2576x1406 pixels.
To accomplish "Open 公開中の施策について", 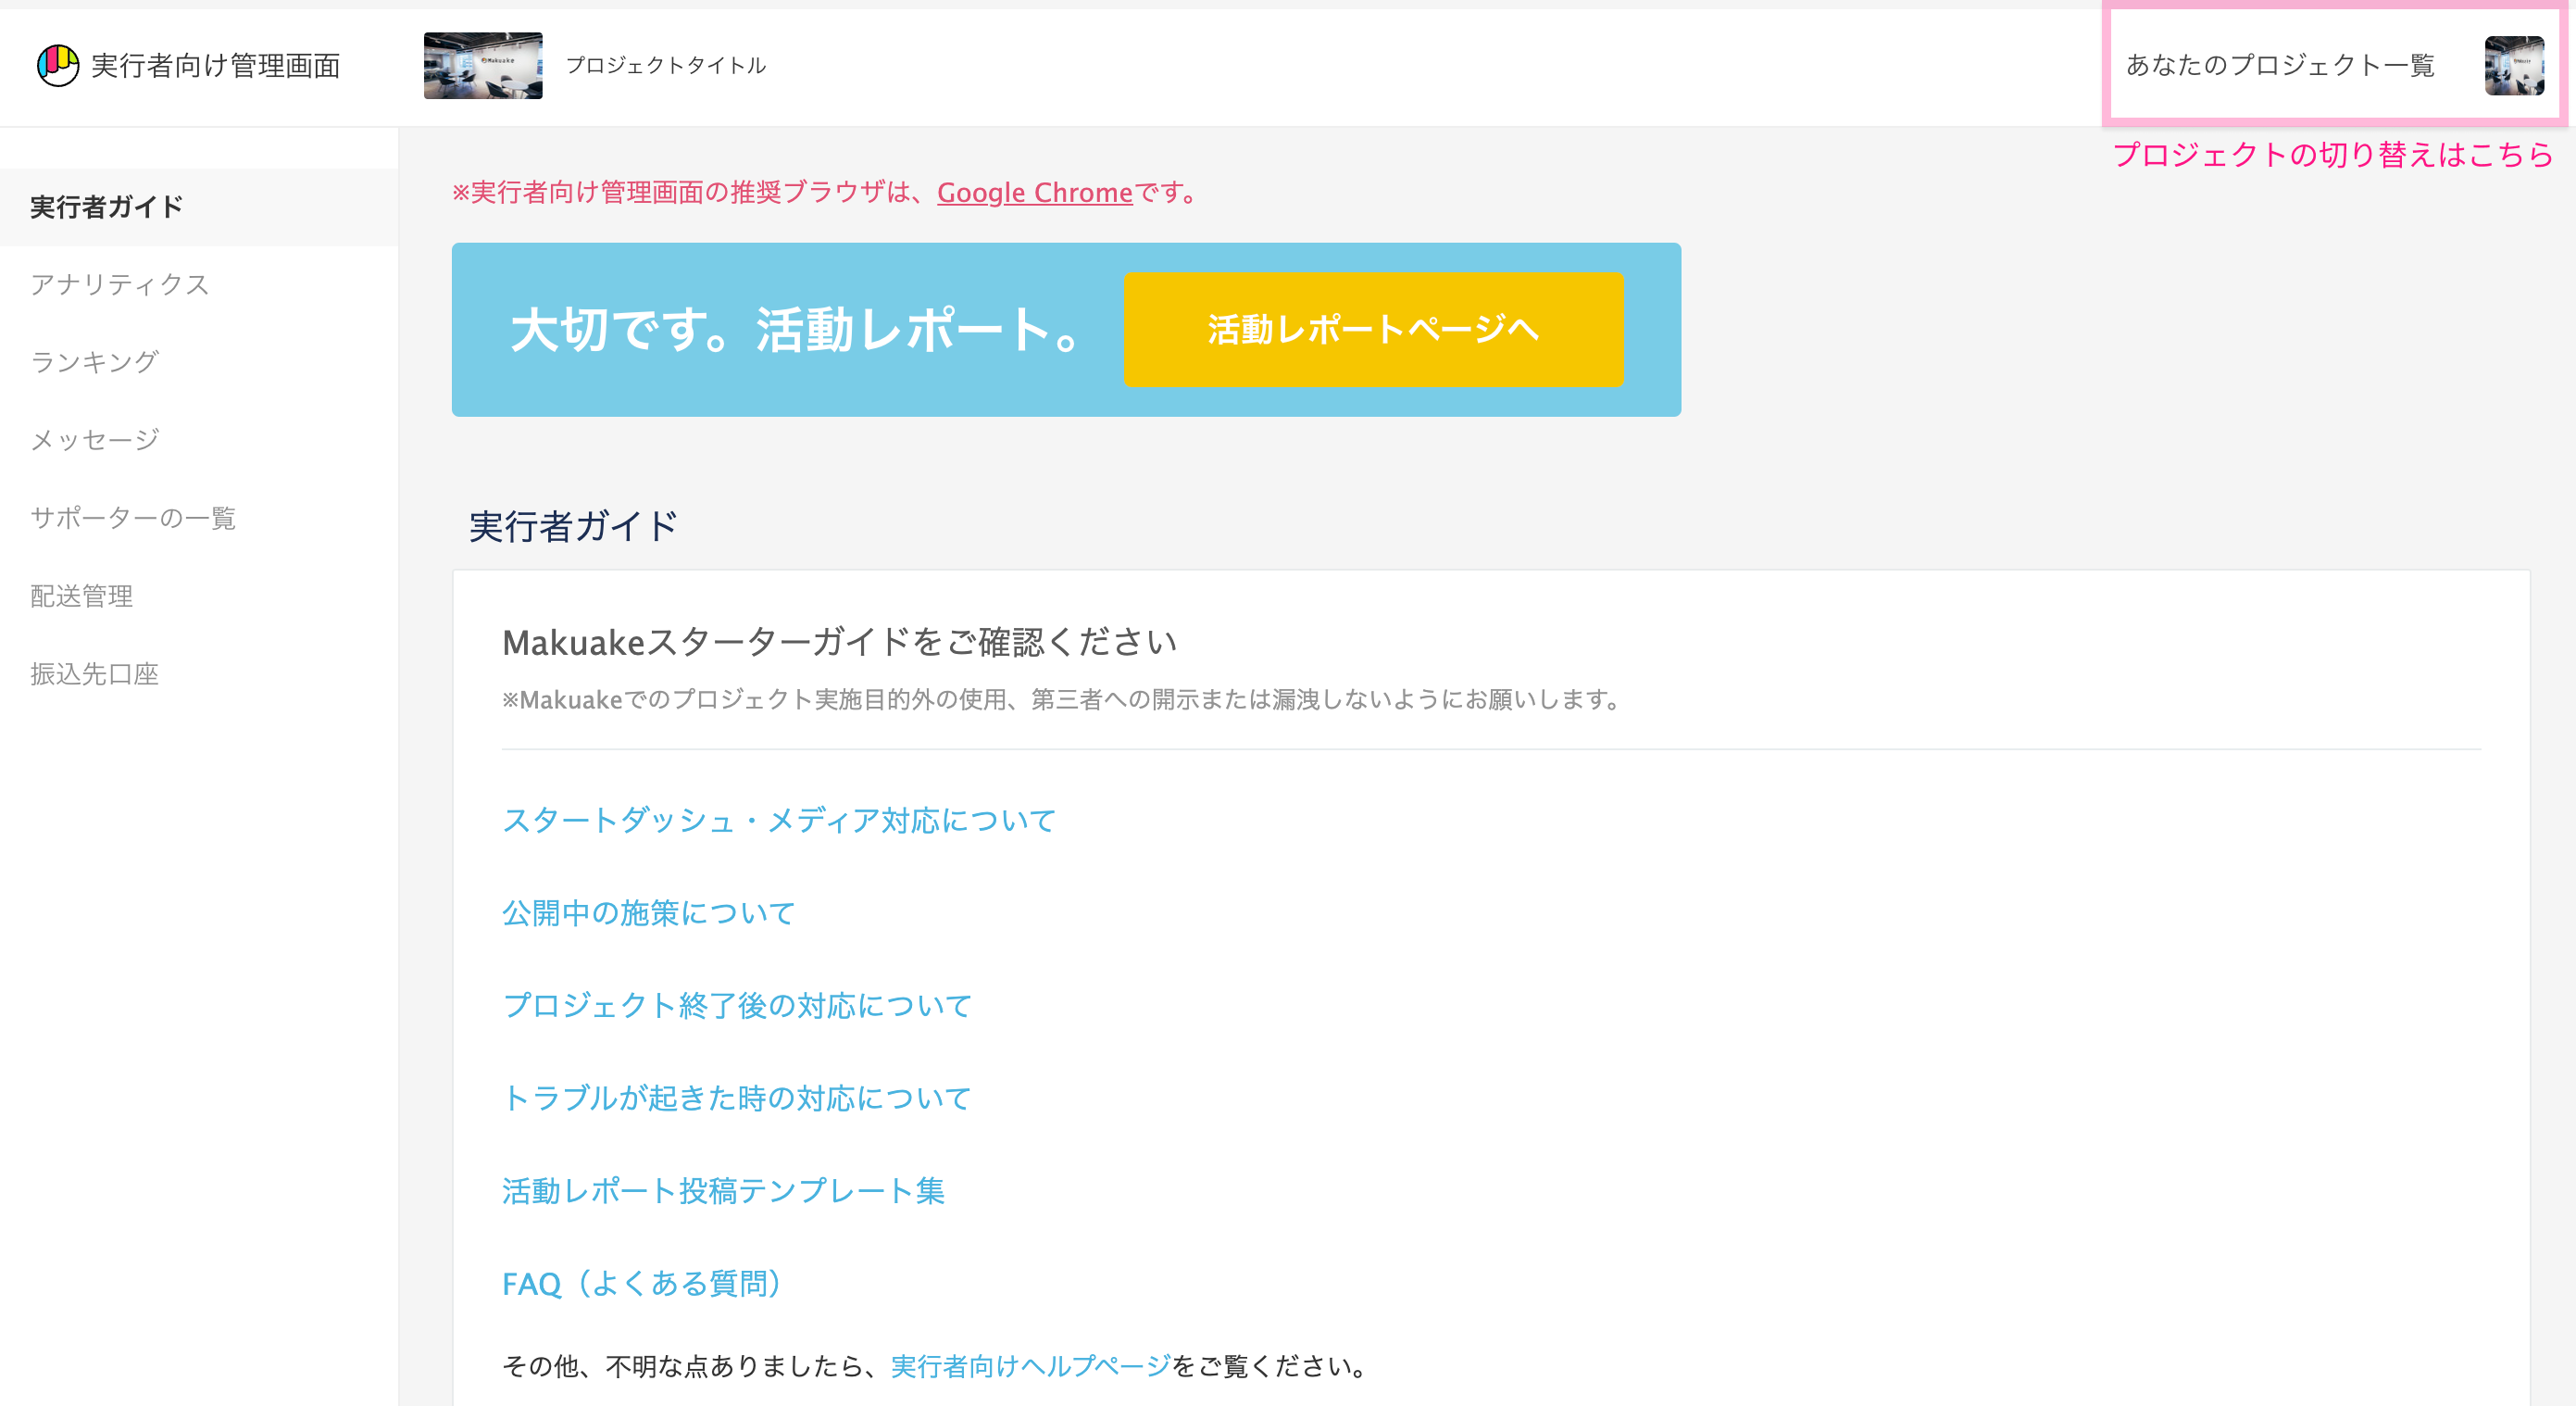I will click(647, 912).
